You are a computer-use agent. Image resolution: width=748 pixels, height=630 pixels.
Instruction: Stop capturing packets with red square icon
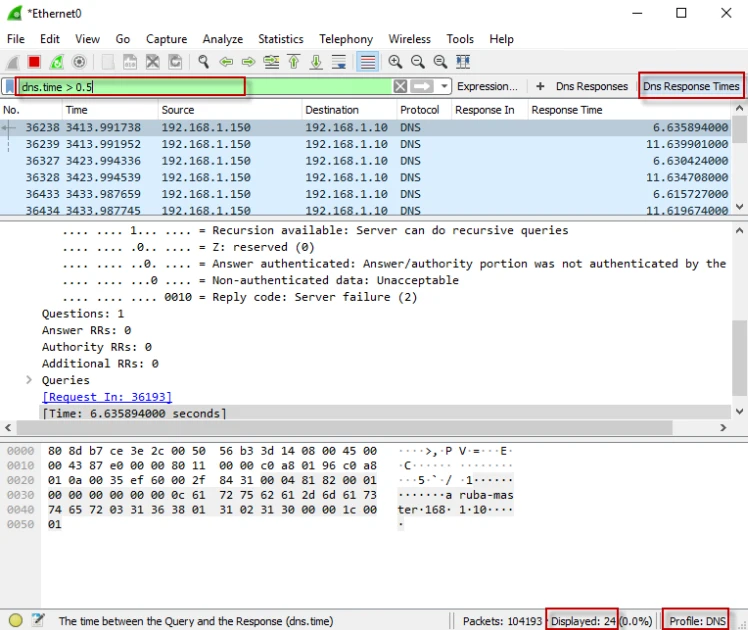click(x=34, y=62)
